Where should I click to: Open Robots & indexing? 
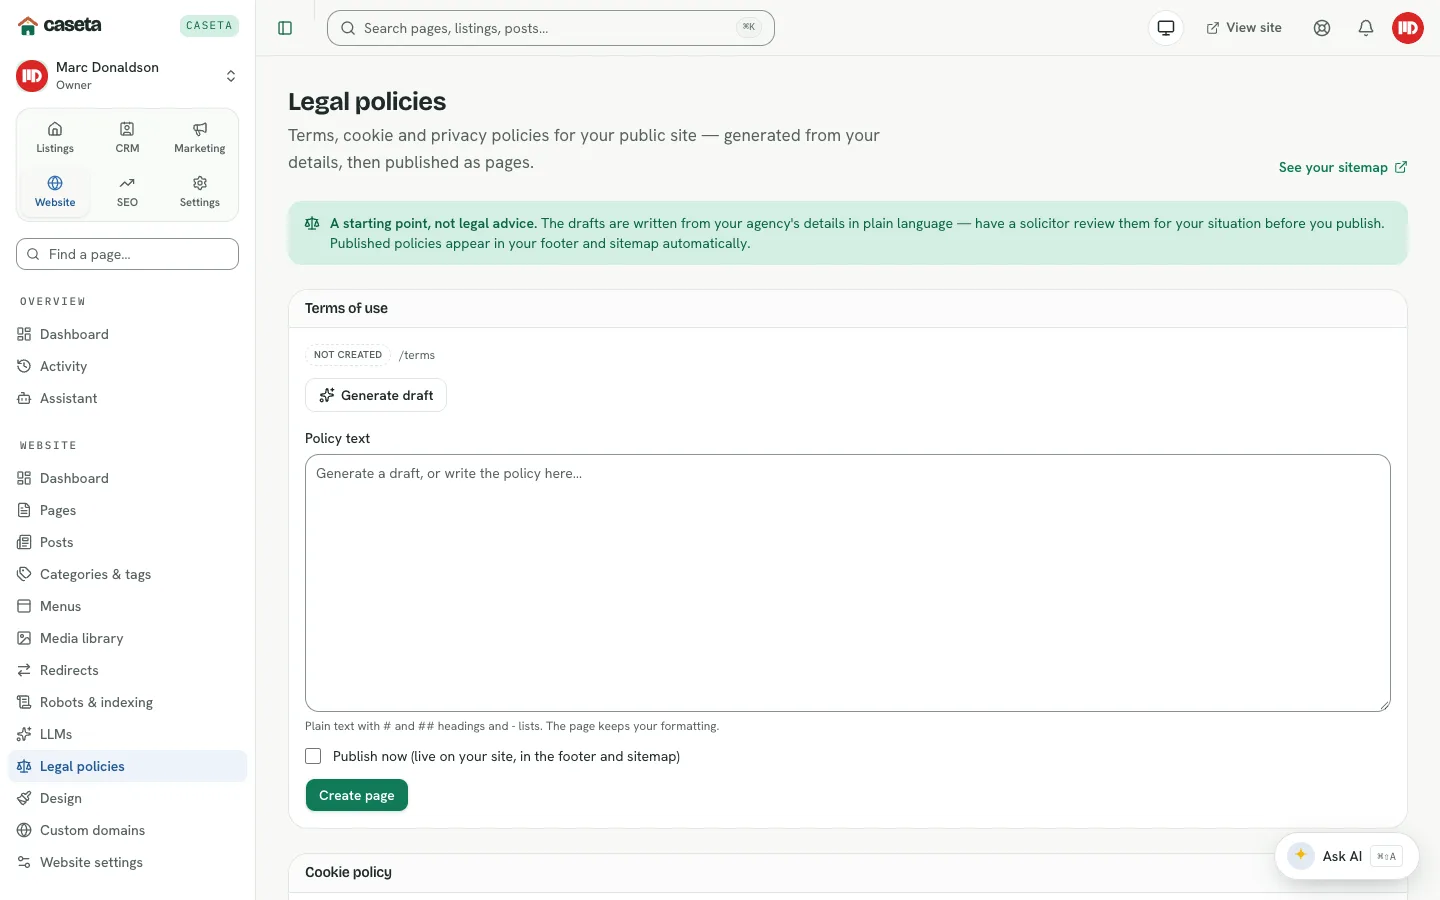[x=127, y=702]
